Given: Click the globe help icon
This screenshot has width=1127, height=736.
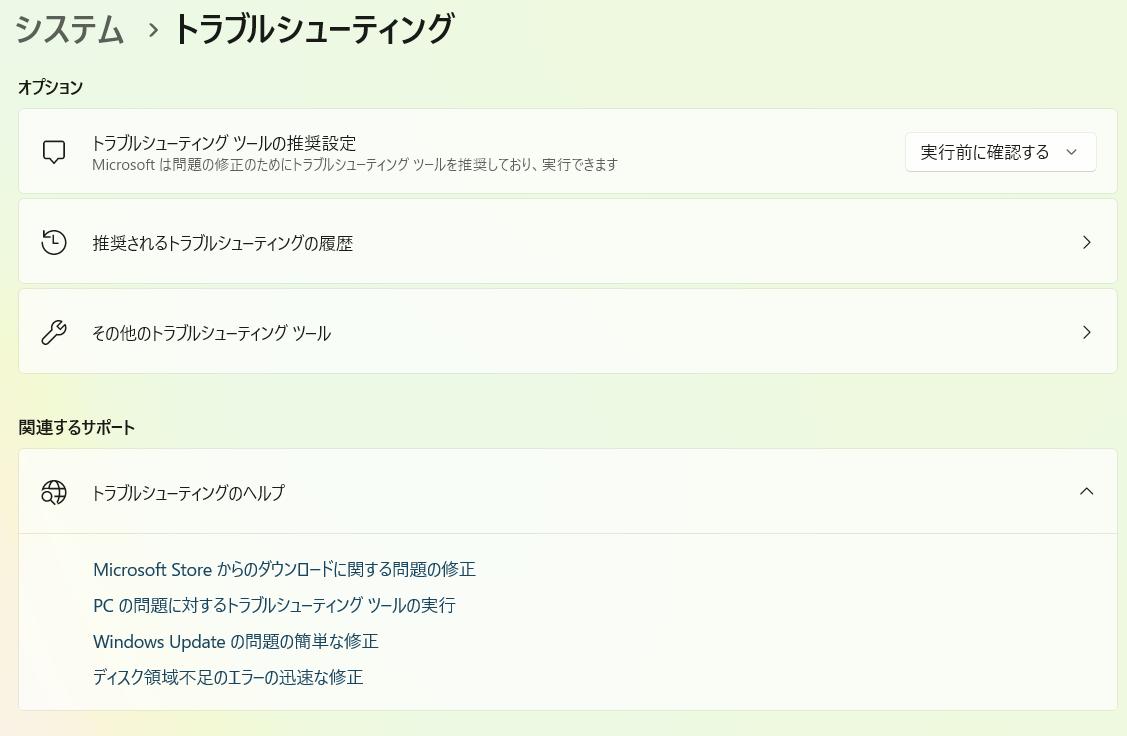Looking at the screenshot, I should (x=54, y=492).
